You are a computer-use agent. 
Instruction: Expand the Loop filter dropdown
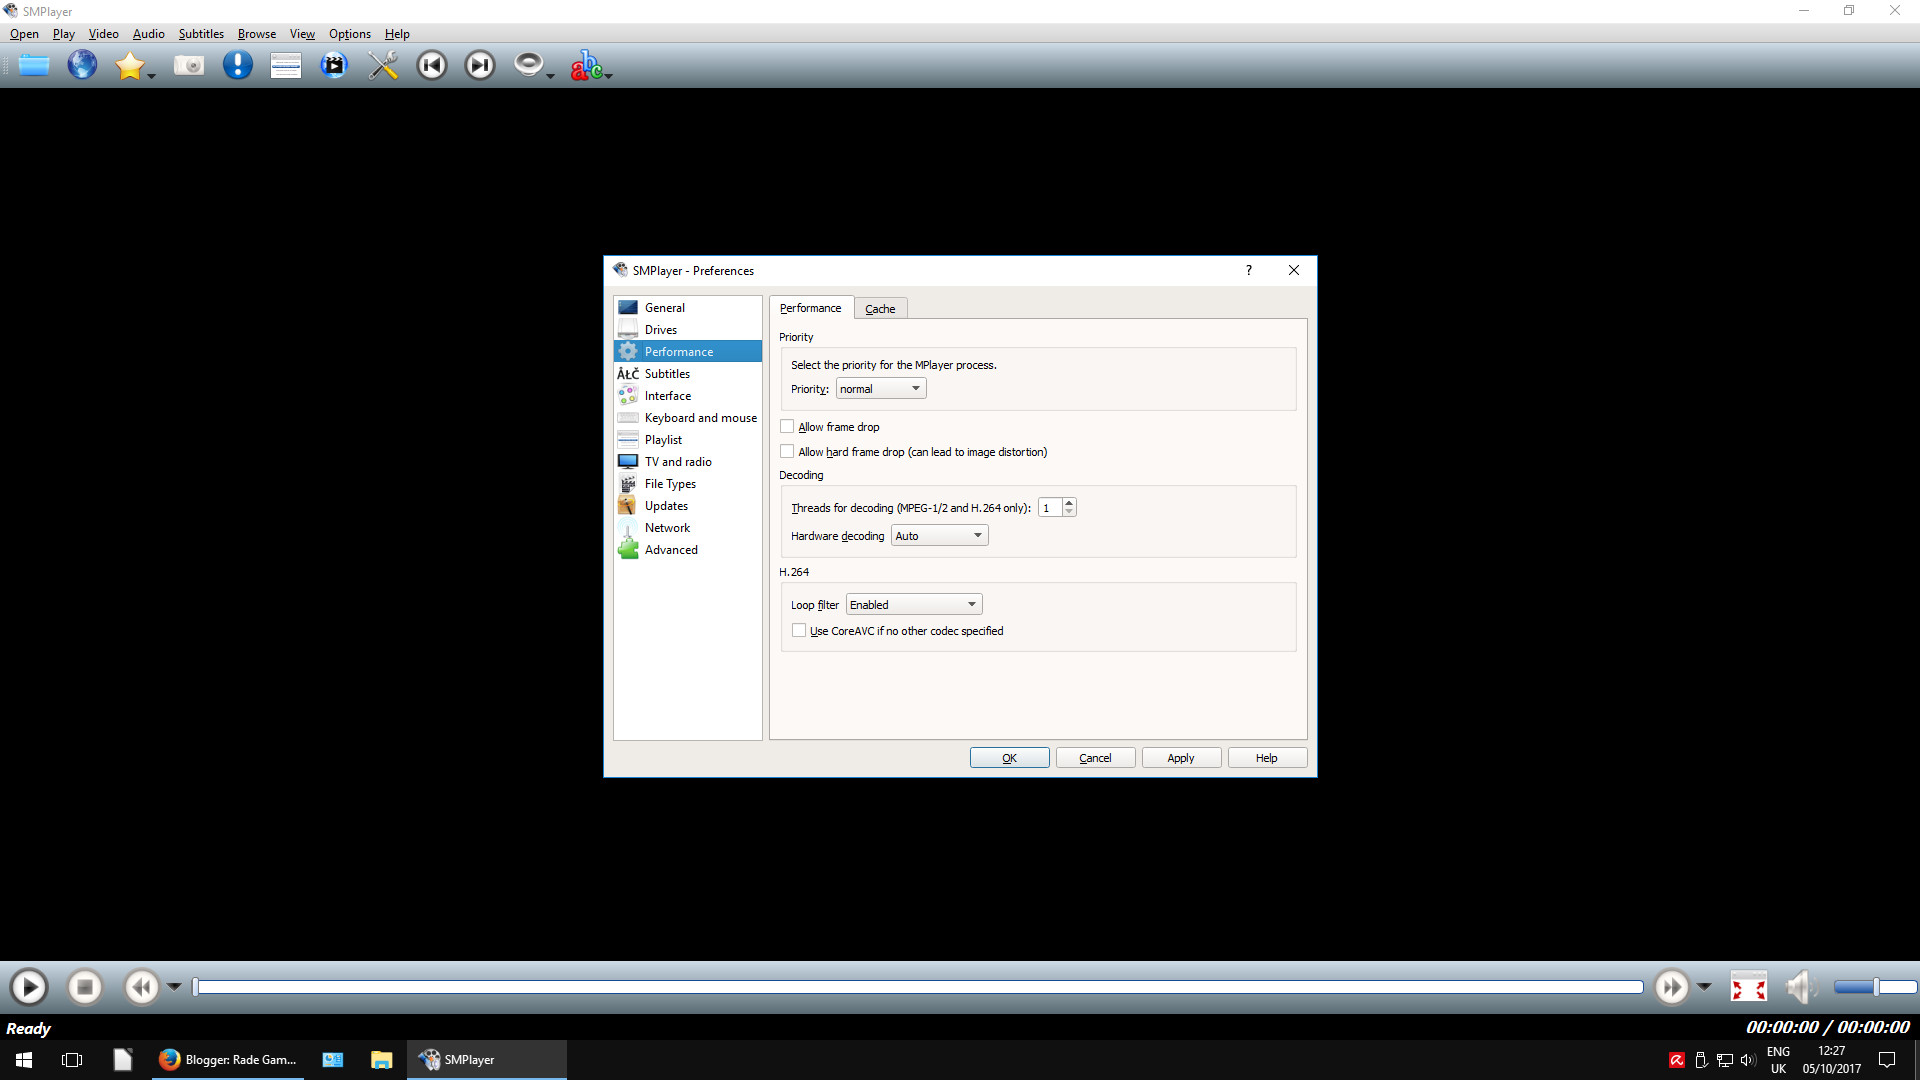click(x=913, y=605)
